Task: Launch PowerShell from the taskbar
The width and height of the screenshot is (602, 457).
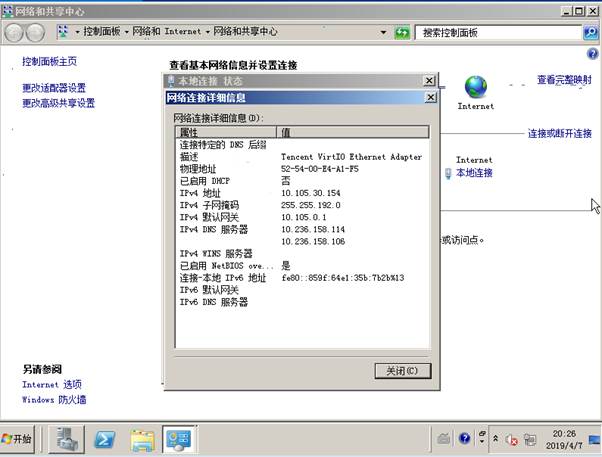Action: (x=104, y=439)
